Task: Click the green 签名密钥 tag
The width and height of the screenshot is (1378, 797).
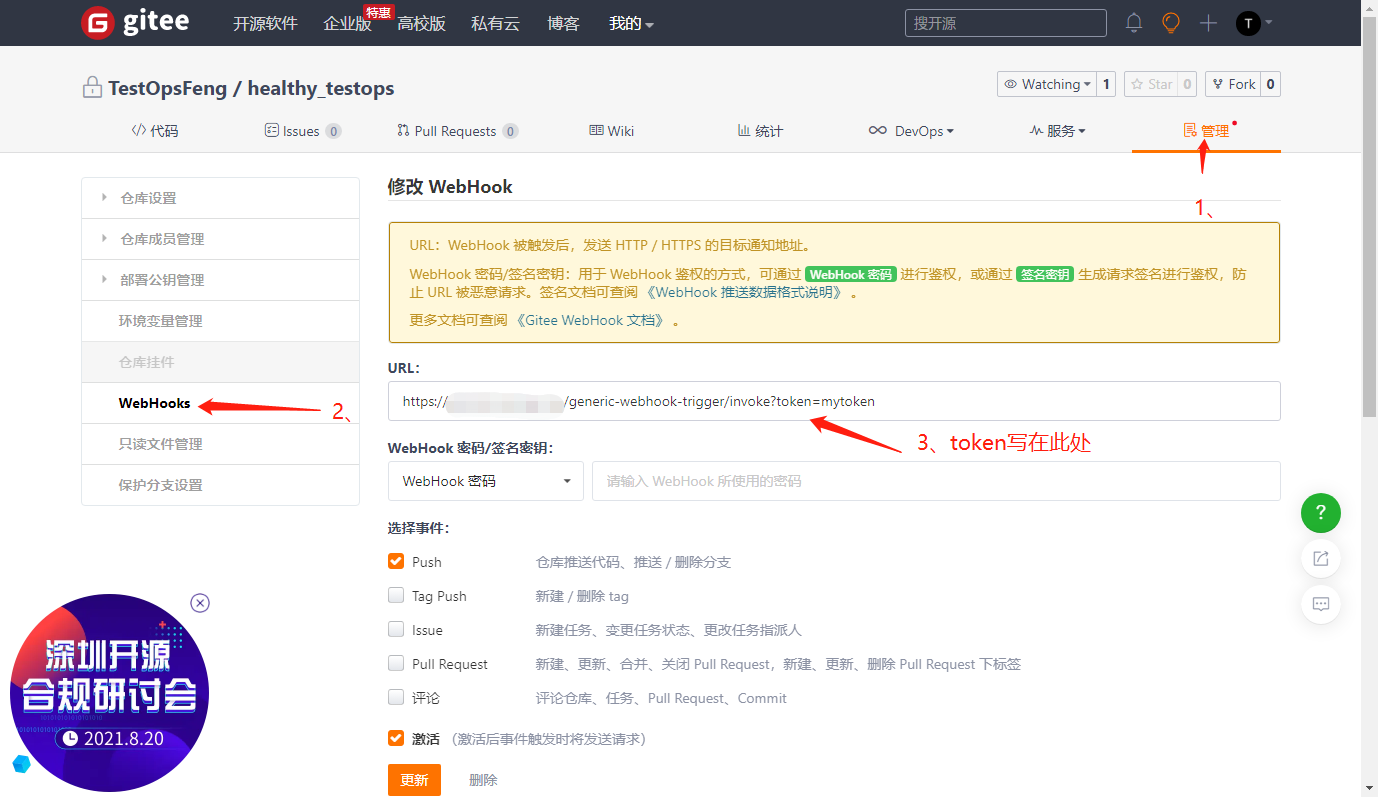Action: [x=1045, y=274]
